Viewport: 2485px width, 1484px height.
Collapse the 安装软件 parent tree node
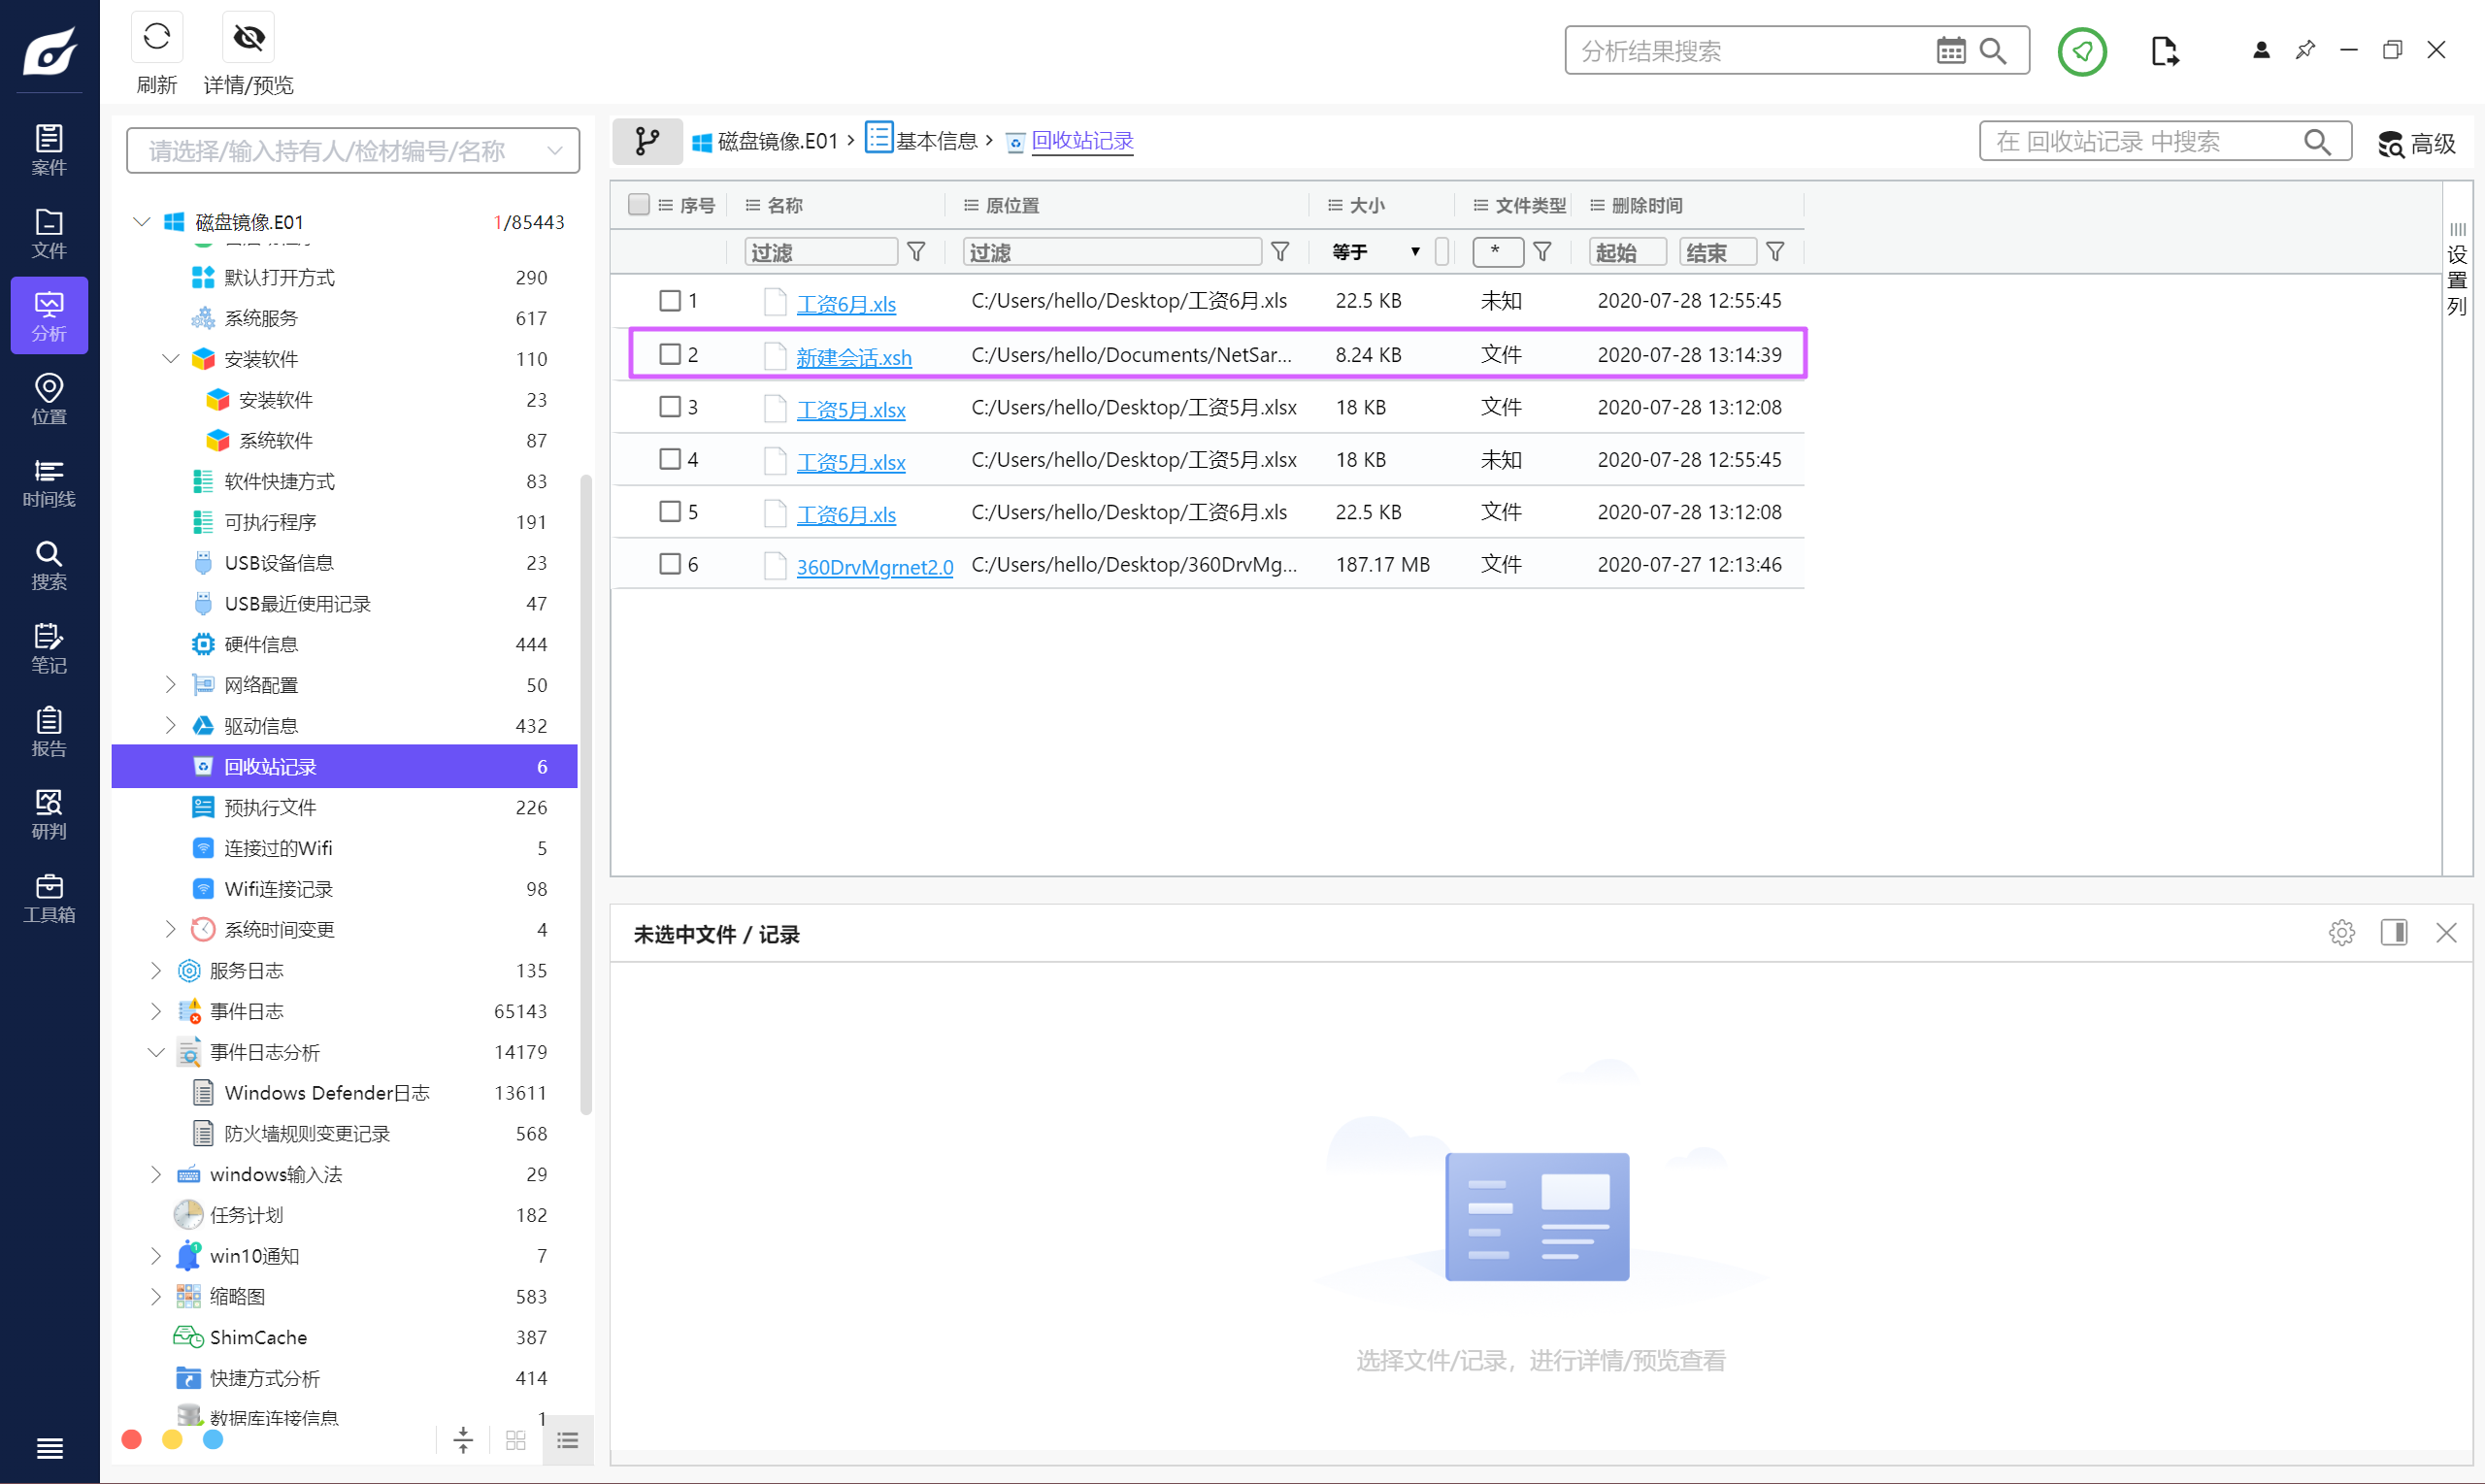click(170, 359)
